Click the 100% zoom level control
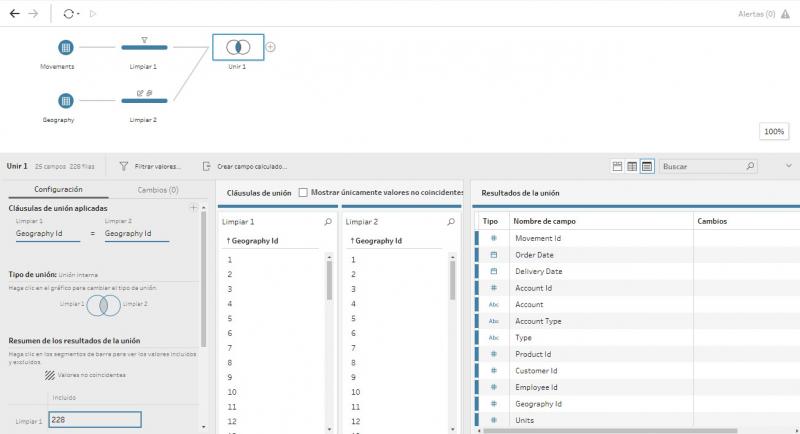Viewport: 800px width, 434px height. point(774,132)
